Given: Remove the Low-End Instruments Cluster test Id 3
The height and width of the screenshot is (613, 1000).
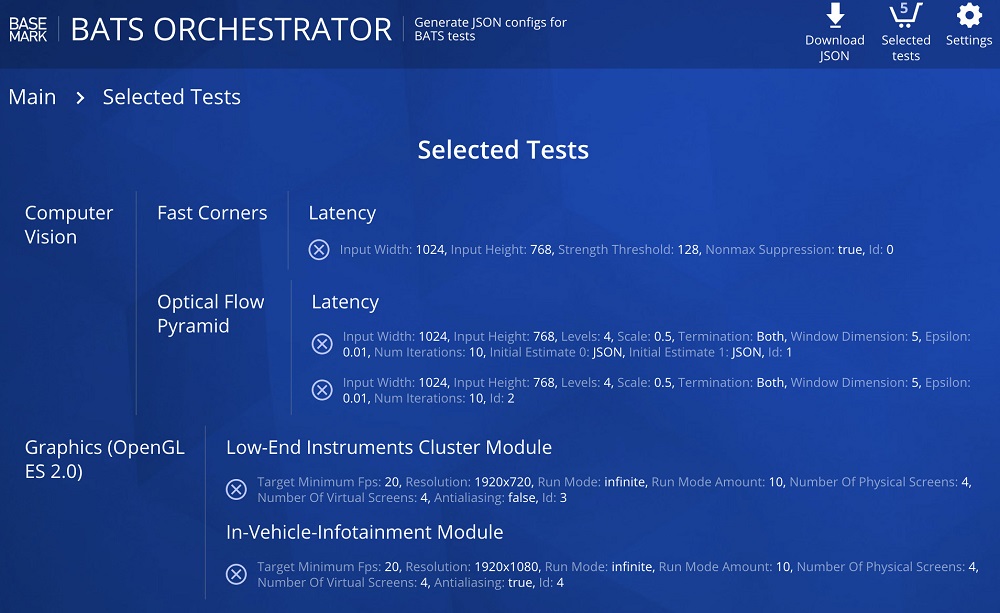Looking at the screenshot, I should coord(236,489).
